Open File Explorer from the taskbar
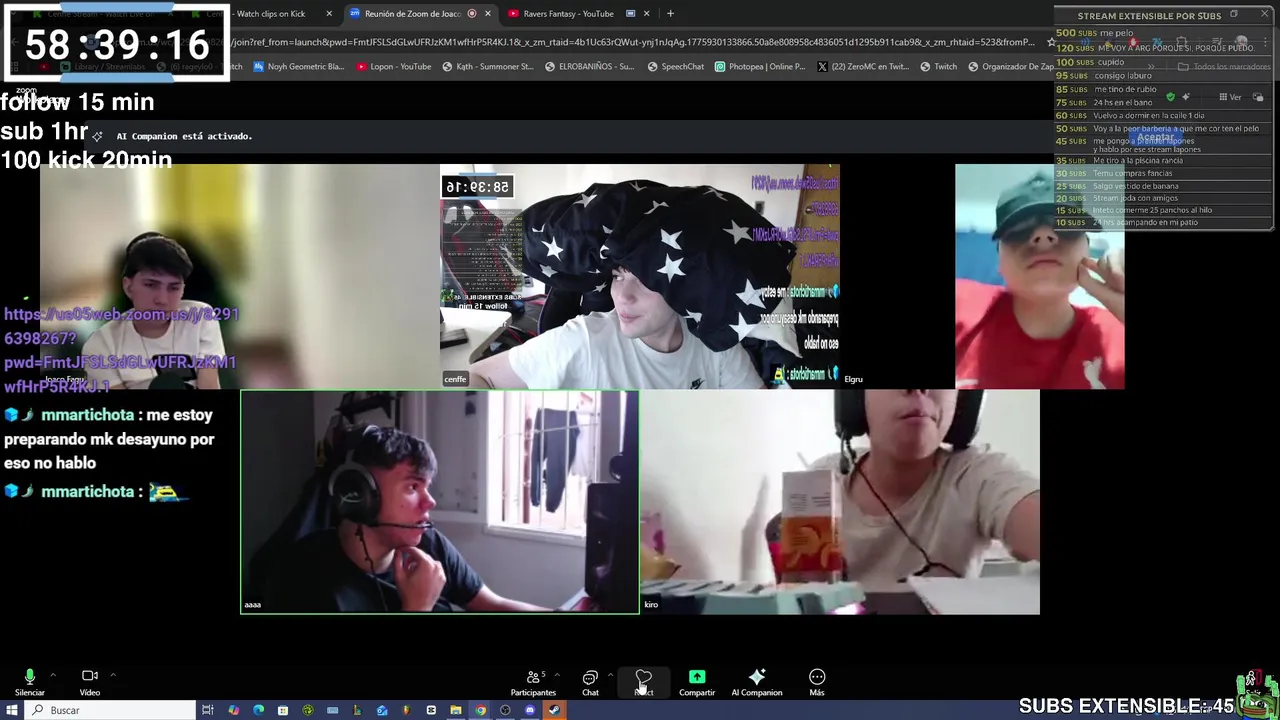The height and width of the screenshot is (720, 1280). 455,710
